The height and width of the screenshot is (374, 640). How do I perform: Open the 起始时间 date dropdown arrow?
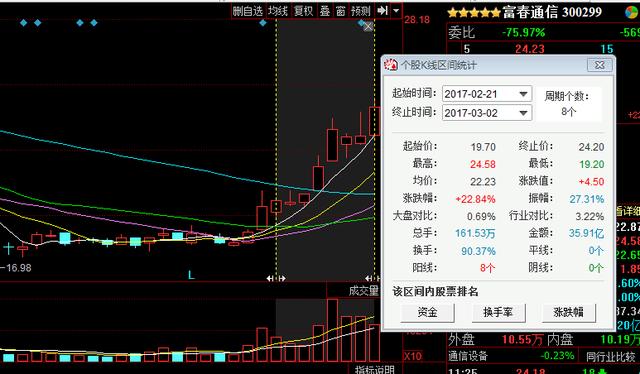[523, 94]
